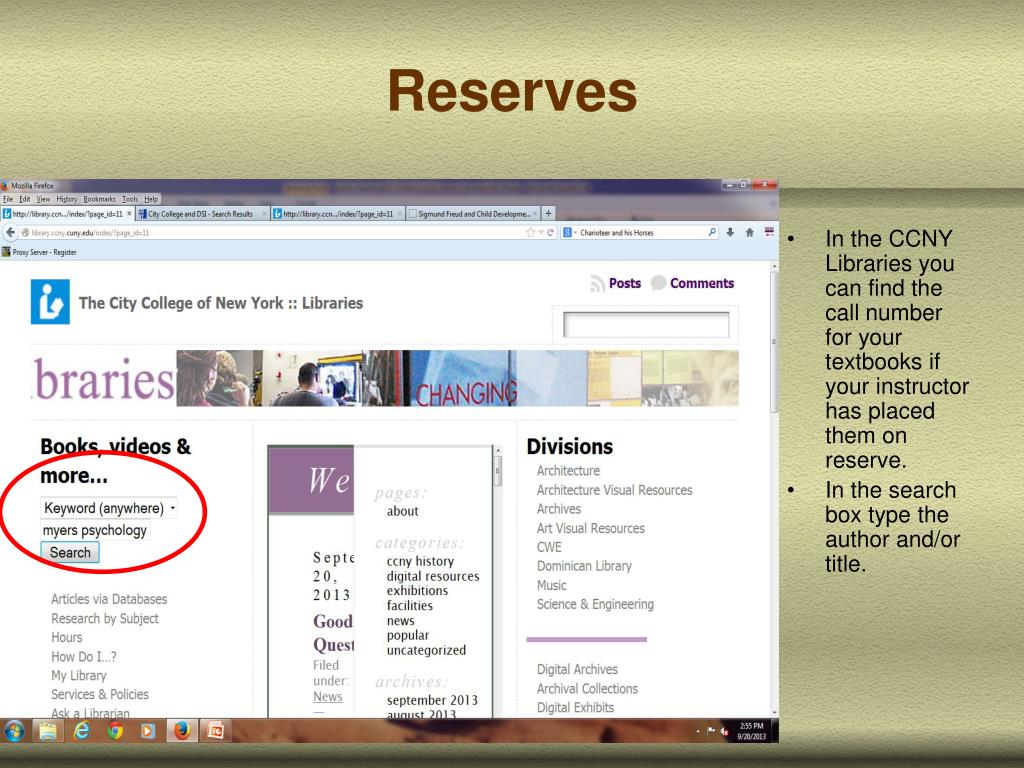Click the CCNY Libraries logo icon

(50, 302)
